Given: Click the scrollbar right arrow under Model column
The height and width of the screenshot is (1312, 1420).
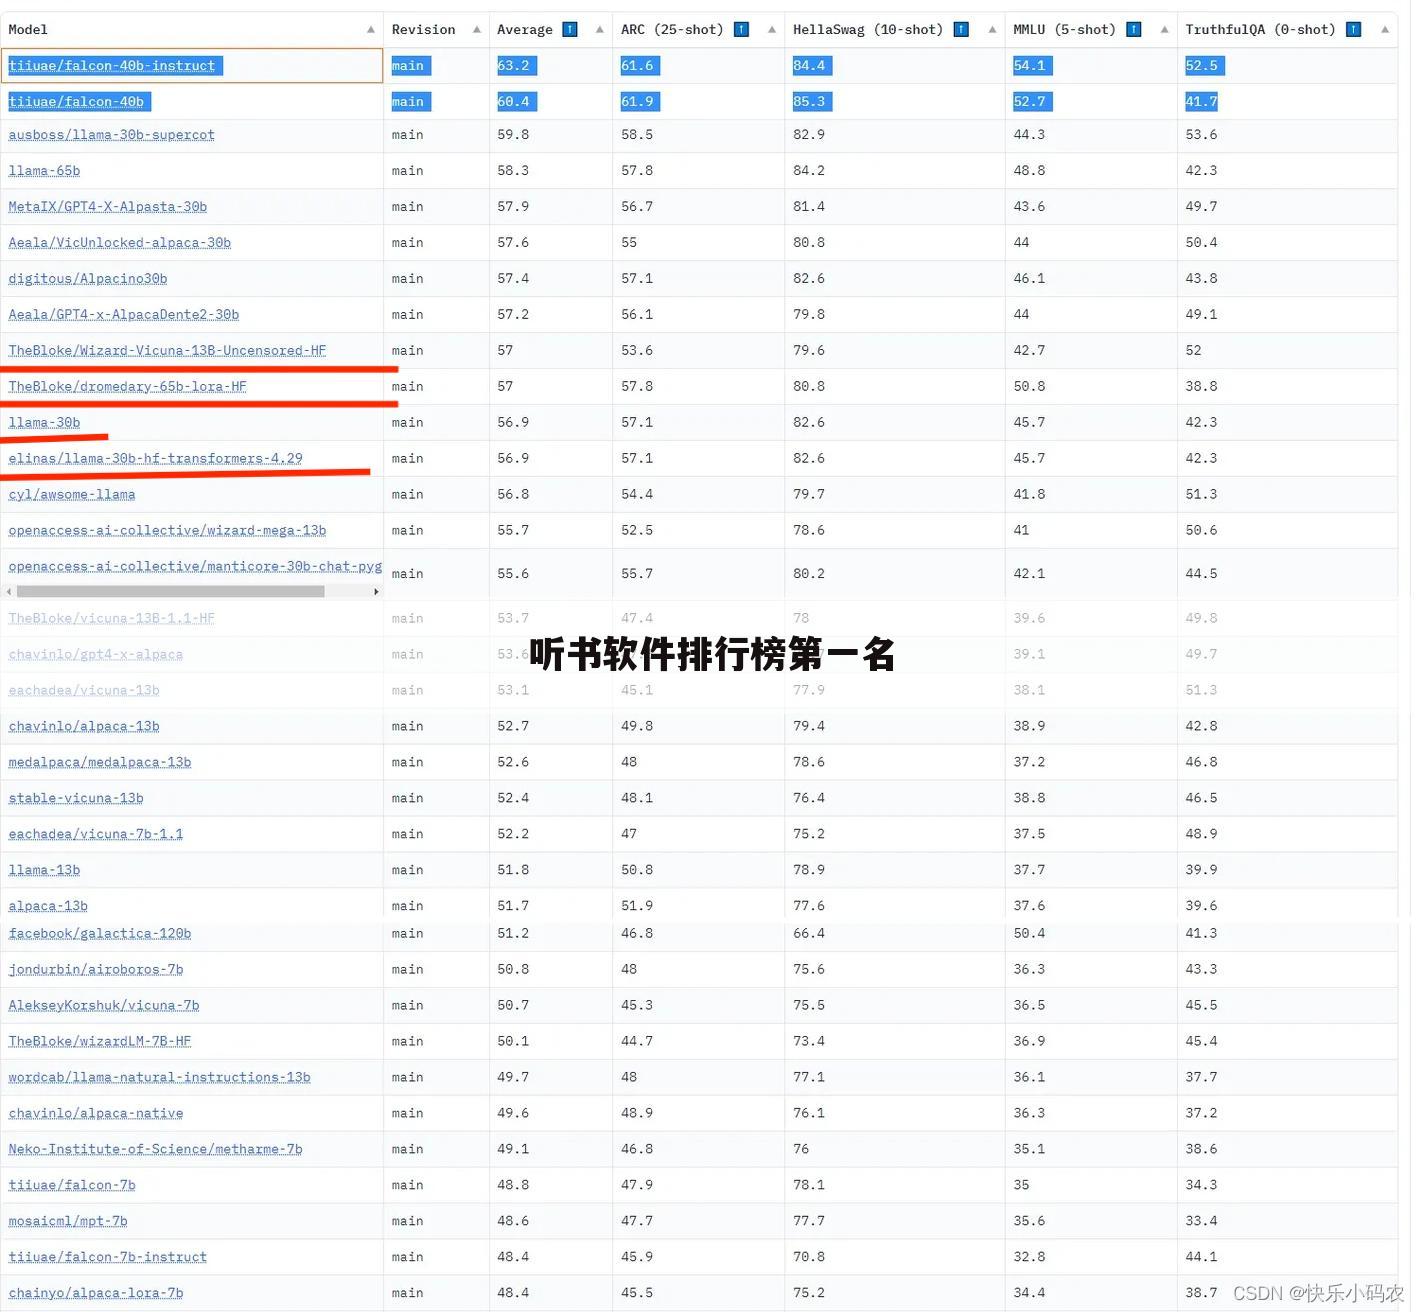Looking at the screenshot, I should pos(376,592).
